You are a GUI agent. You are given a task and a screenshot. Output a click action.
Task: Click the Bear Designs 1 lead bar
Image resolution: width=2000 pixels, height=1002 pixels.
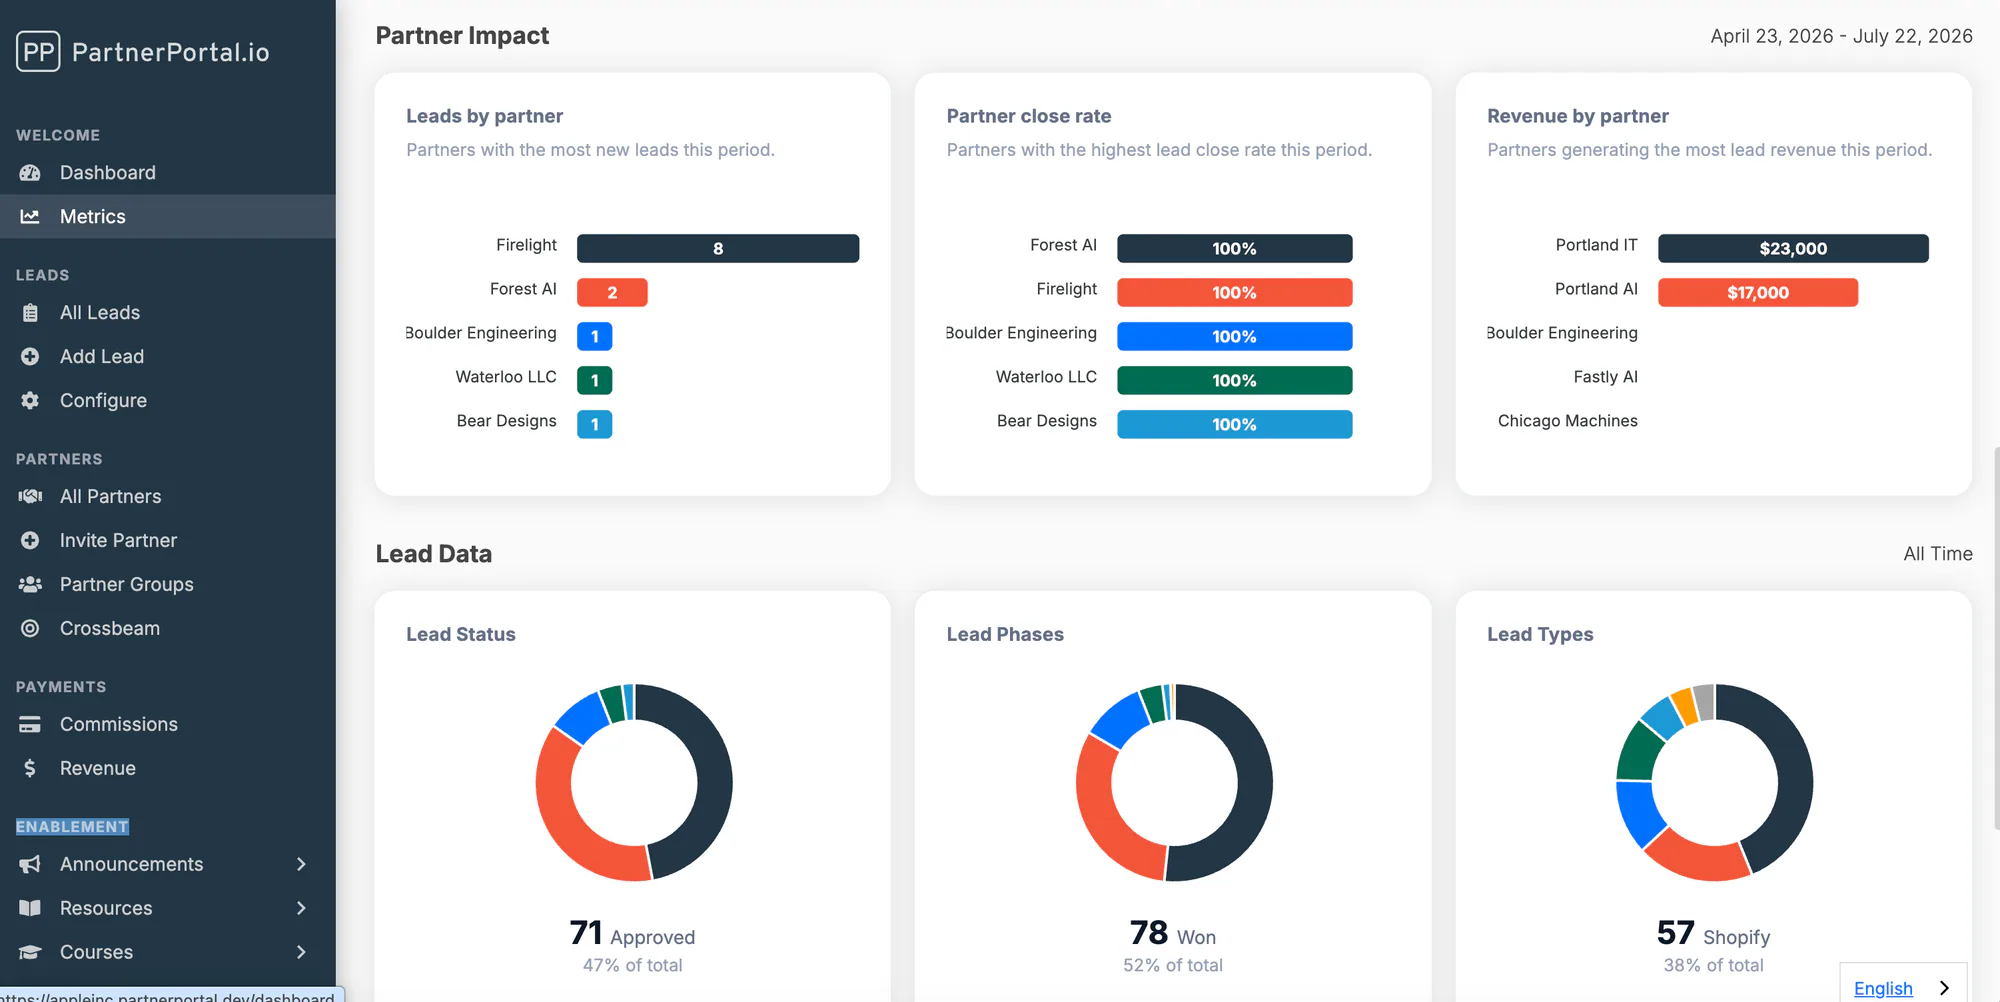[595, 425]
